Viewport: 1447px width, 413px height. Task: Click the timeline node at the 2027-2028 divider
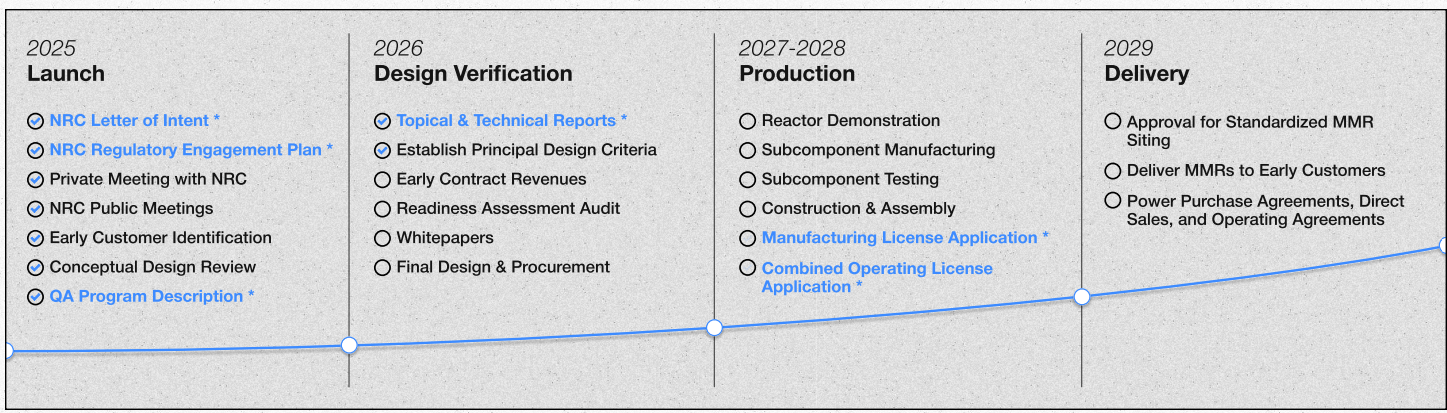714,327
